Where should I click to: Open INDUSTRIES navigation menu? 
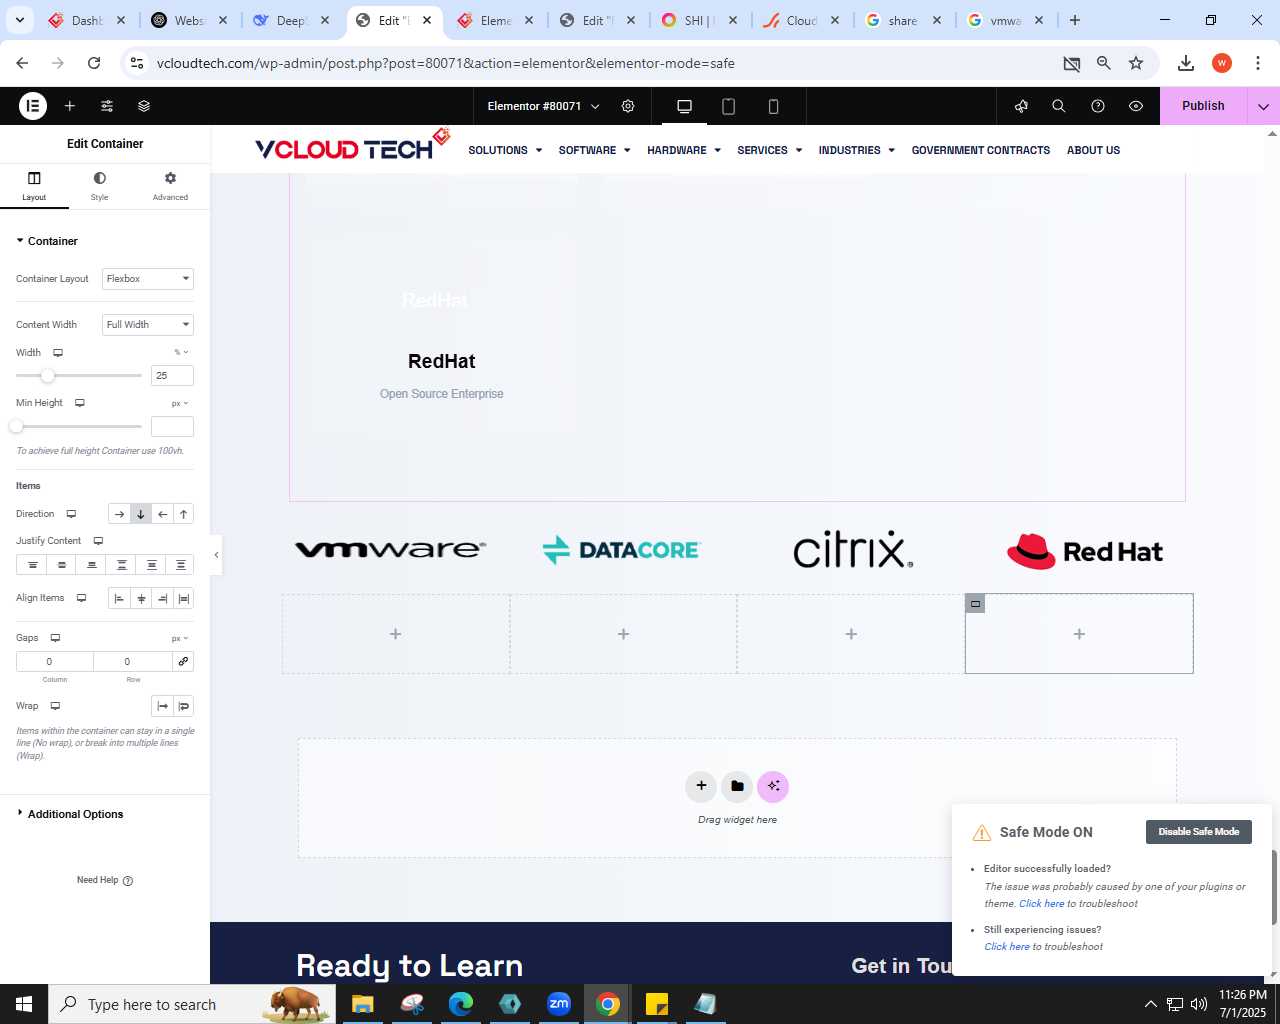click(856, 150)
